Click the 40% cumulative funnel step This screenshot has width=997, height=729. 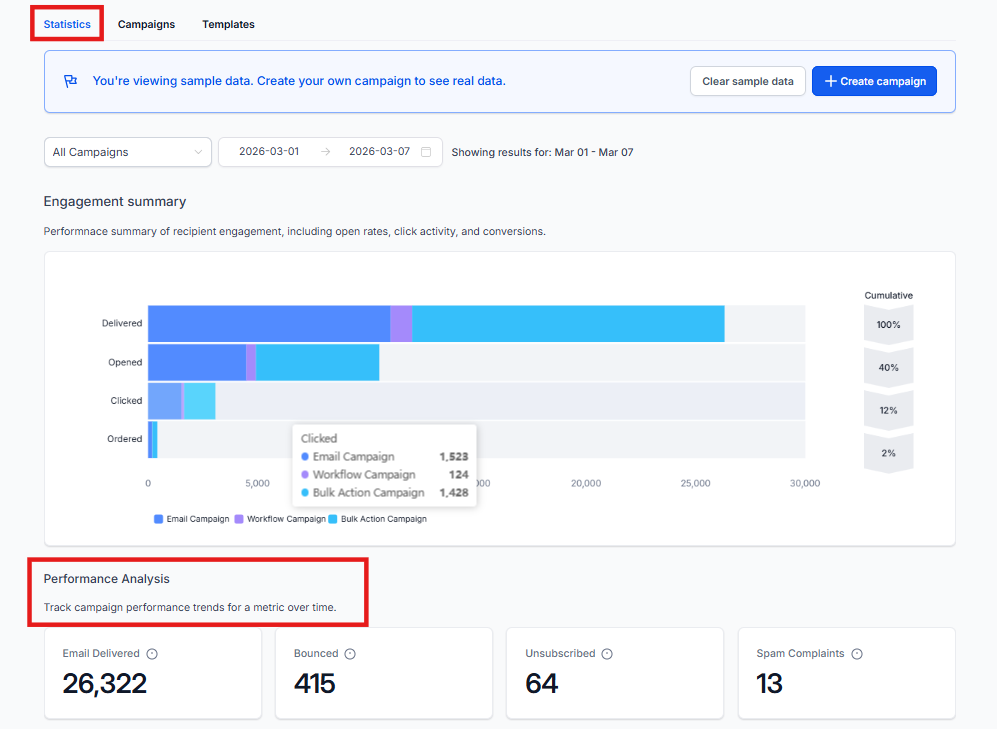[x=888, y=367]
